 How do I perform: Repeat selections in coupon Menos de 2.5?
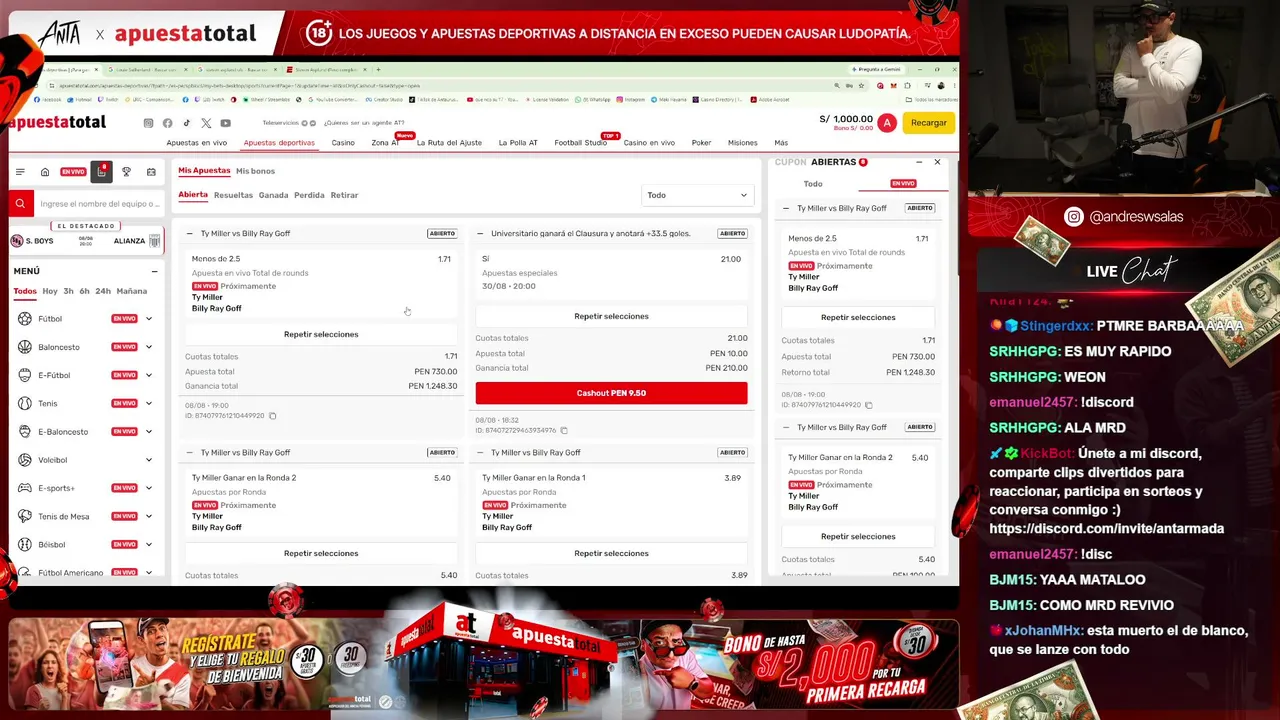click(x=858, y=317)
